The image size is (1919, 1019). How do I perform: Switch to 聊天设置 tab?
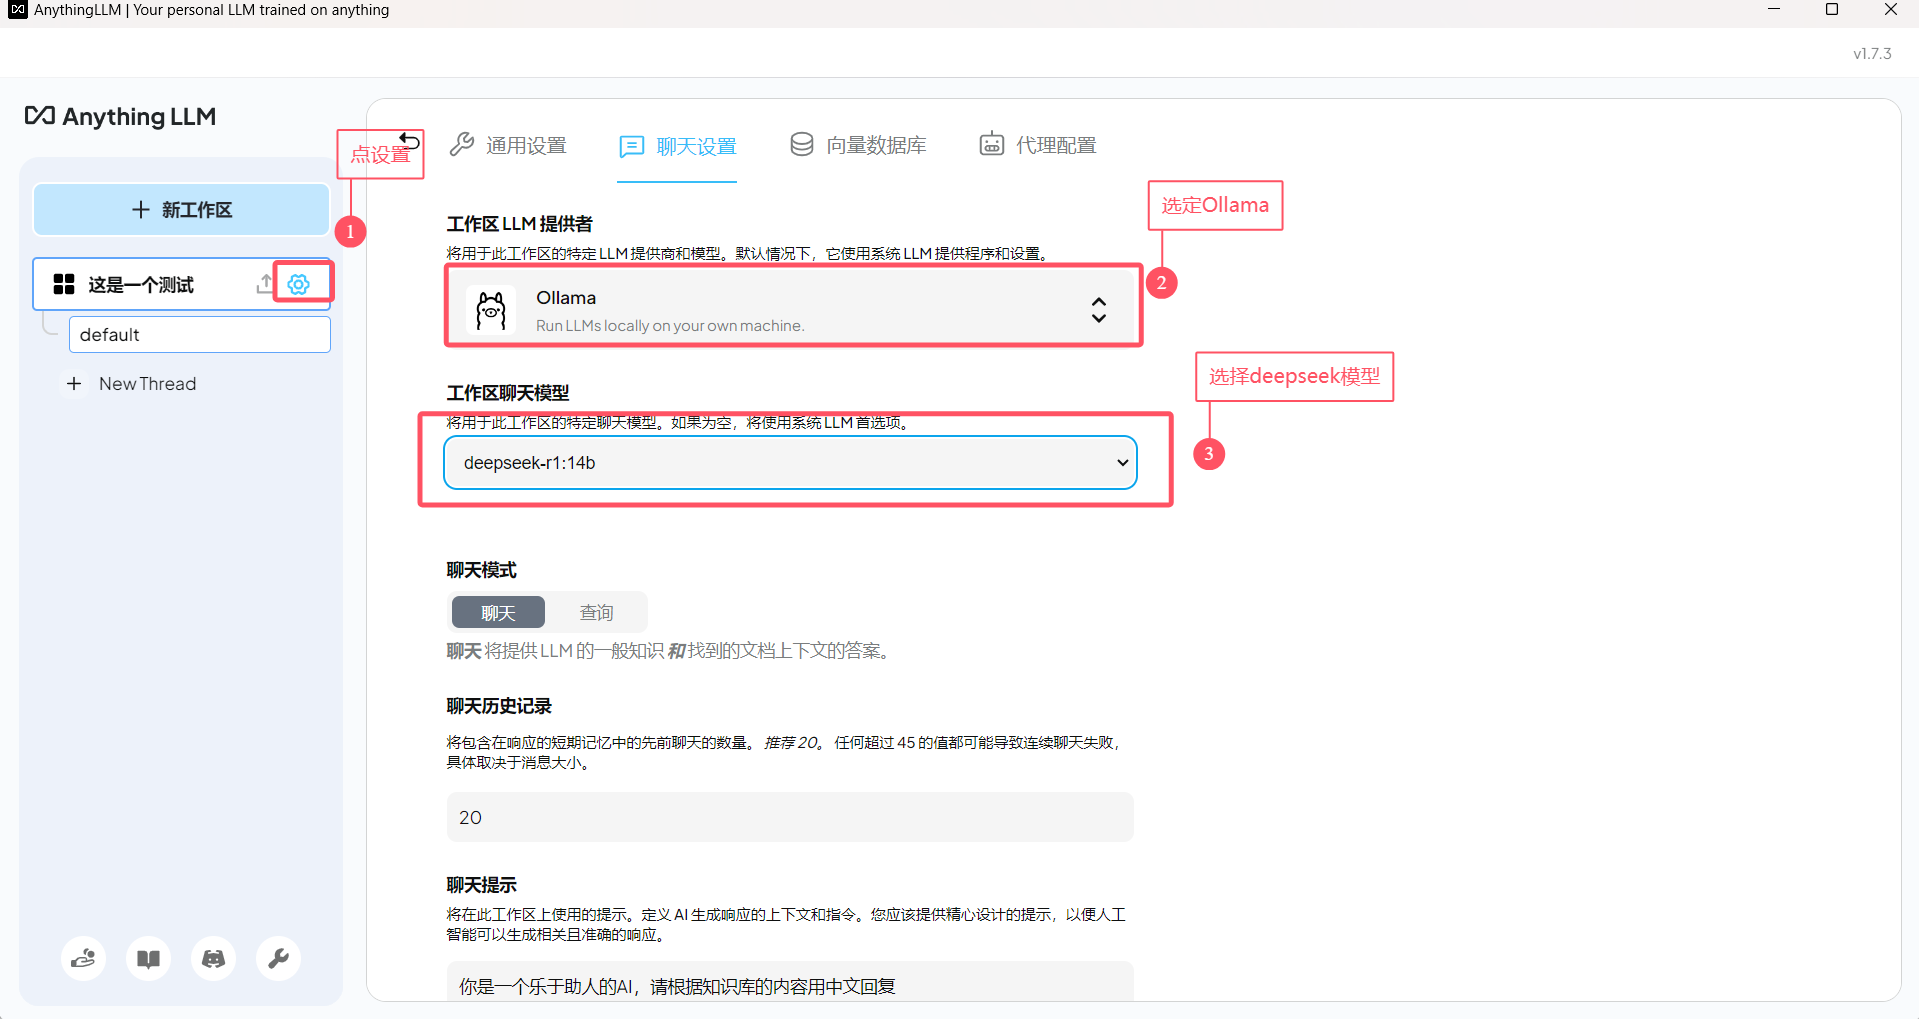tap(677, 147)
